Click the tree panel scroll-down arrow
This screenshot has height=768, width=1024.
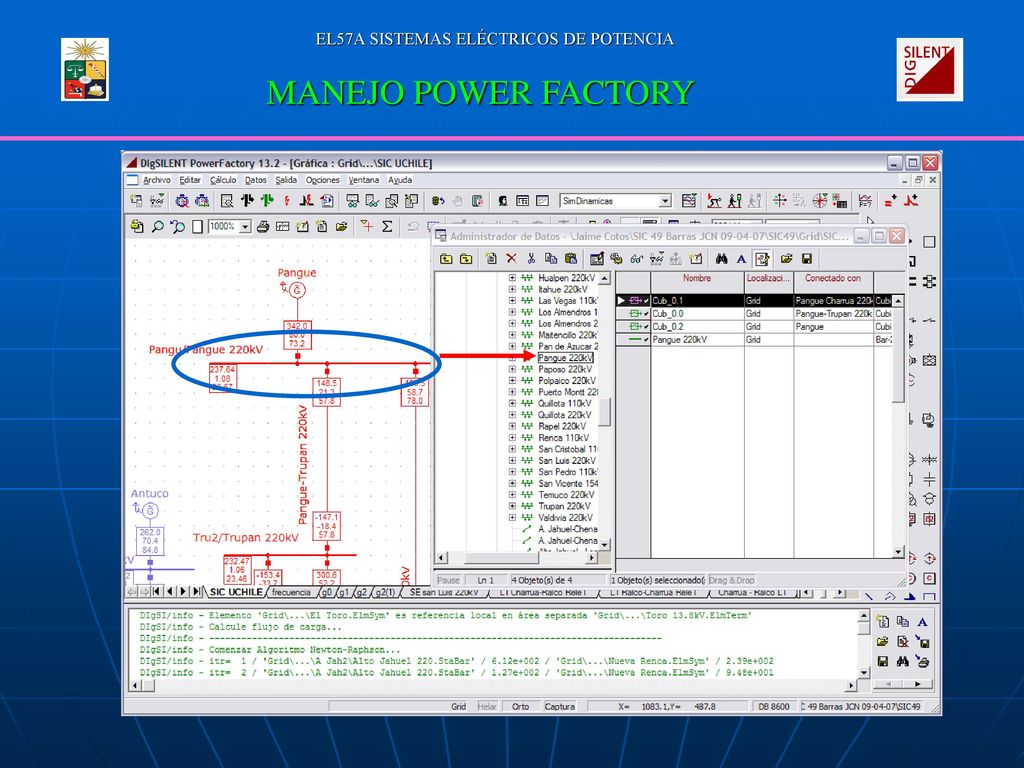click(x=605, y=545)
